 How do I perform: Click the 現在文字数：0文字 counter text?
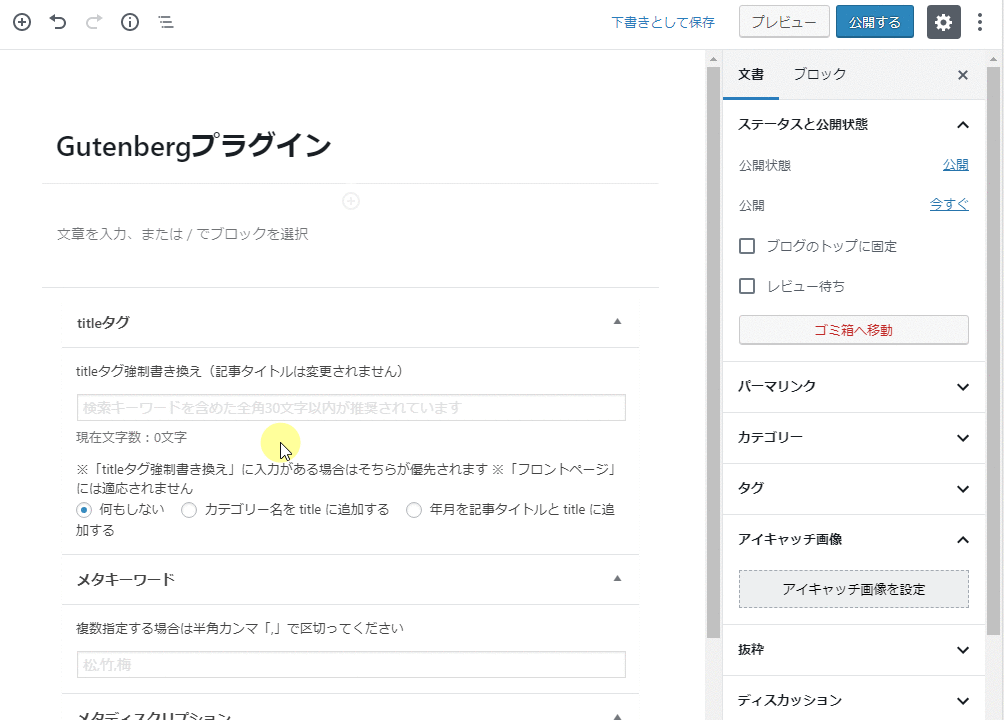(x=131, y=438)
